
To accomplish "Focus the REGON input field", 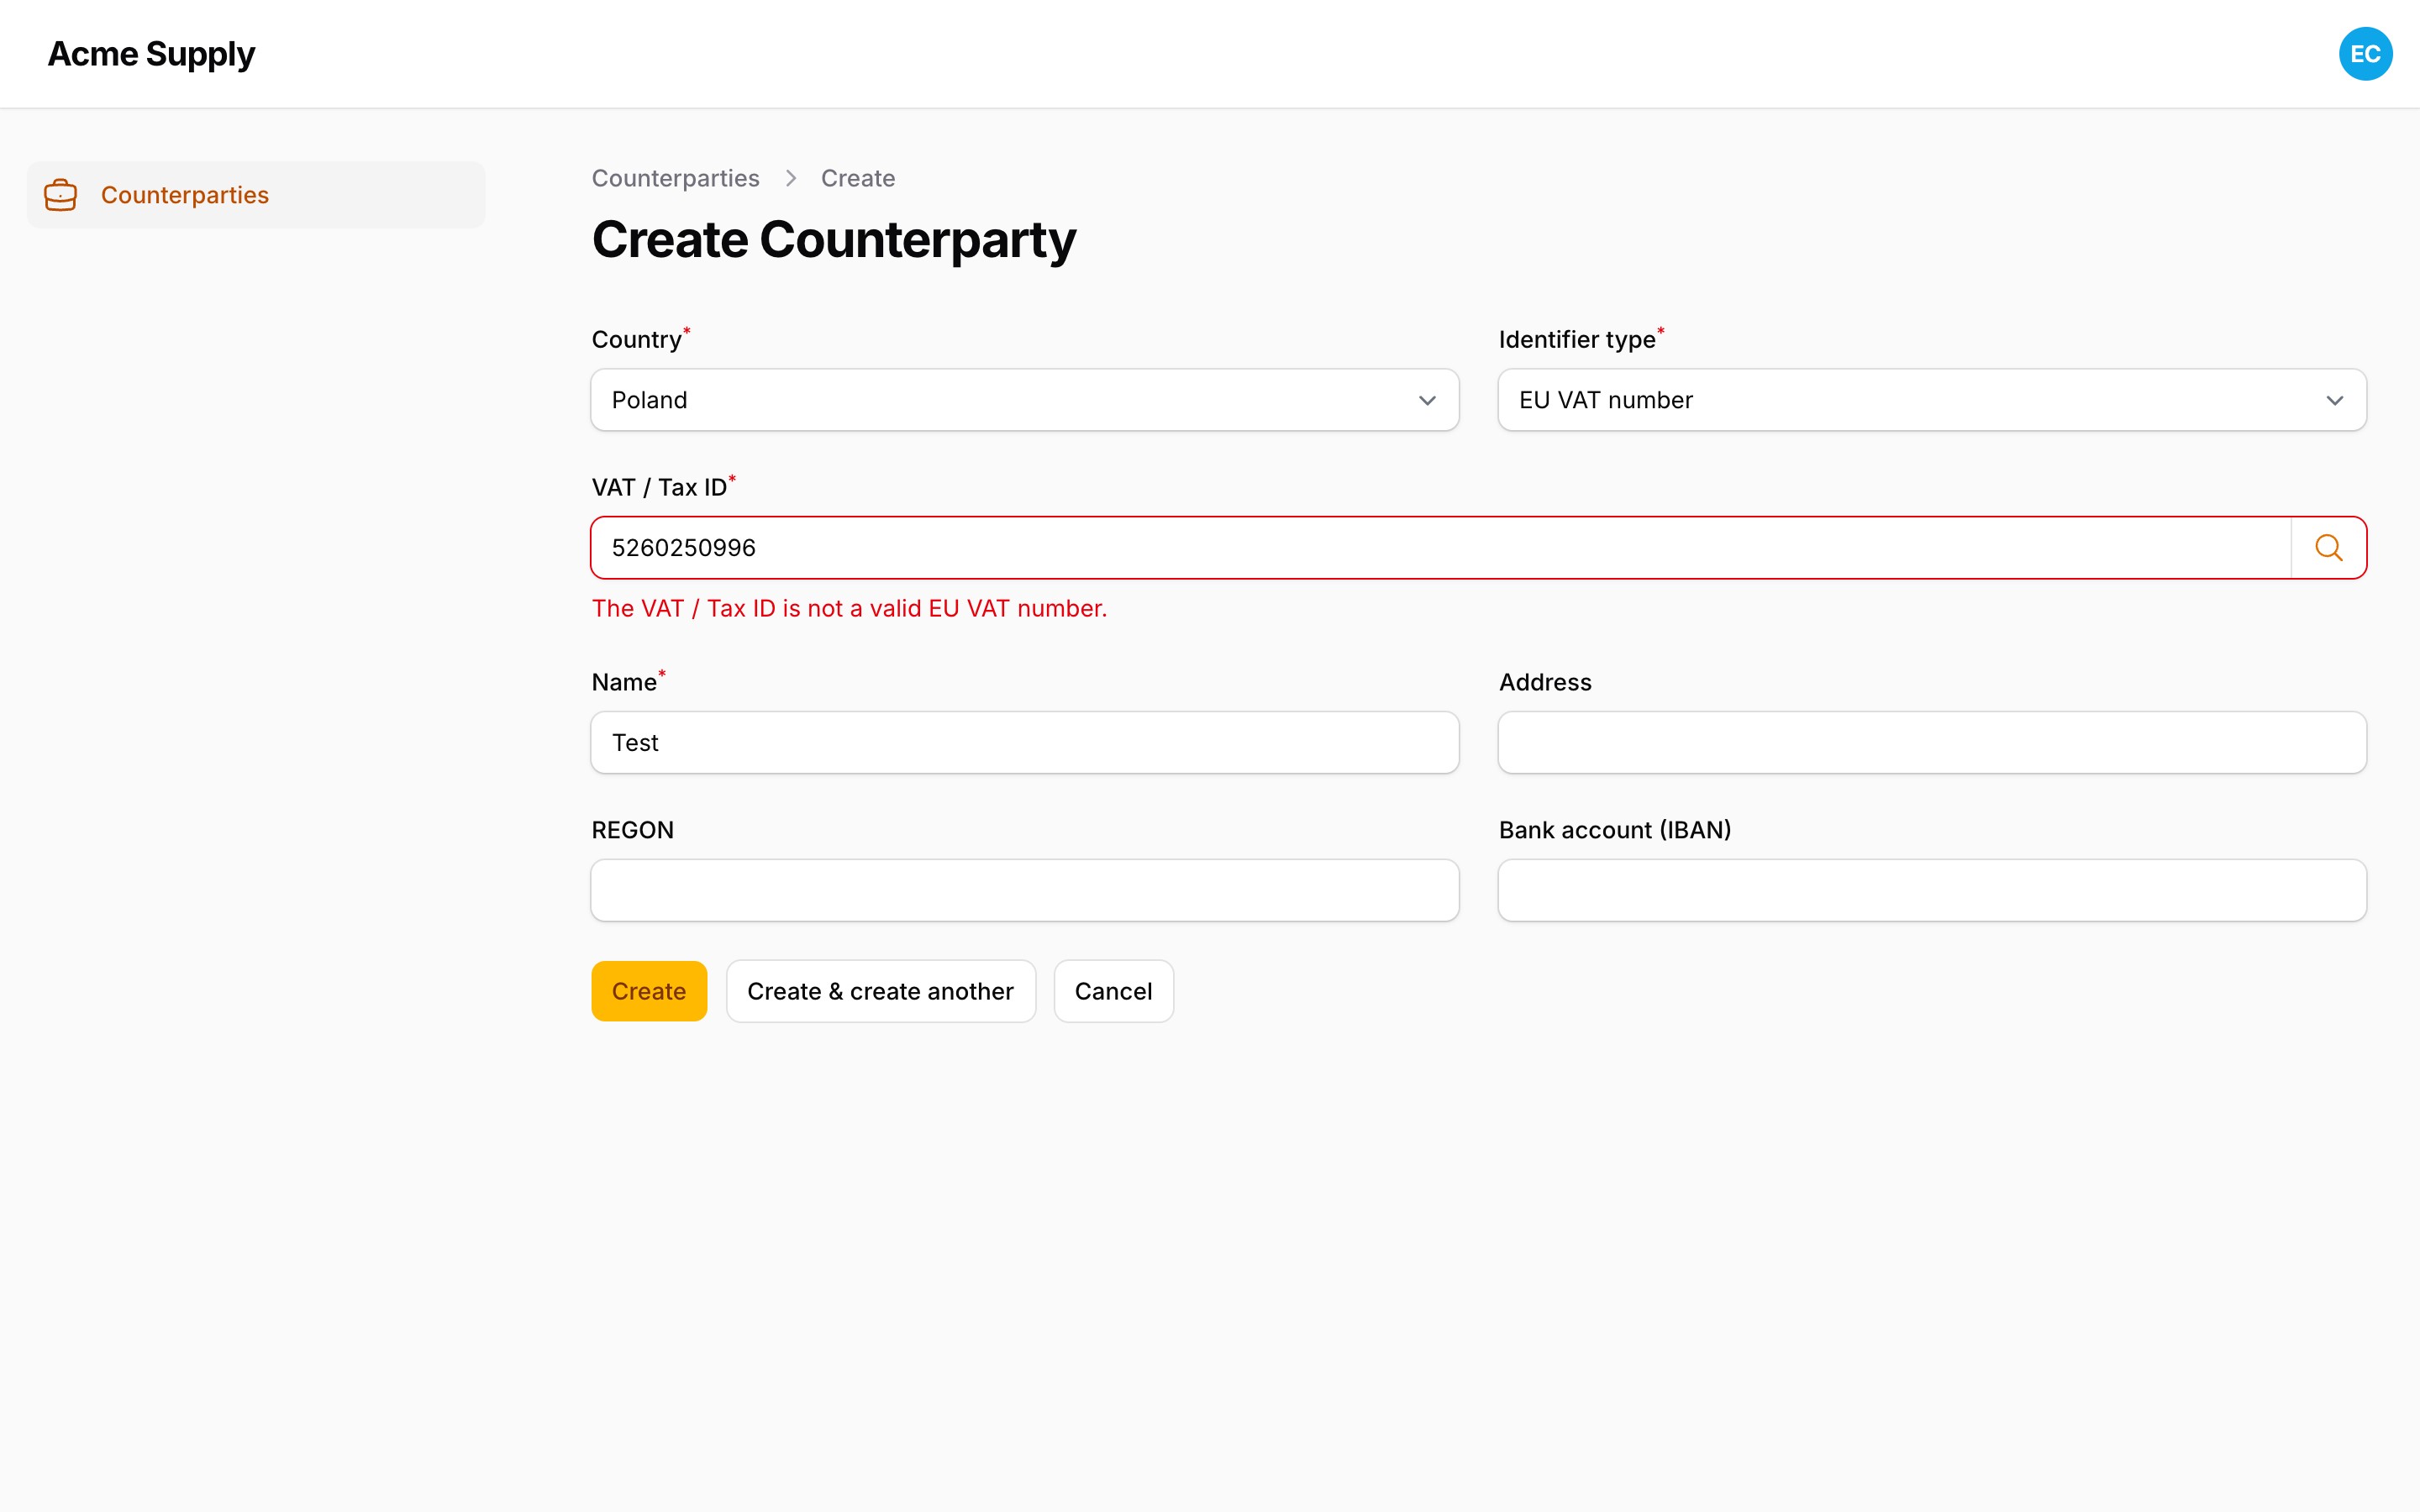I will tap(1024, 890).
